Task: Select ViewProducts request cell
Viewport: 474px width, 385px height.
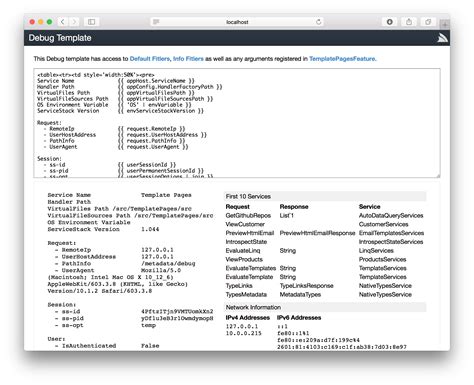Action: click(x=244, y=259)
